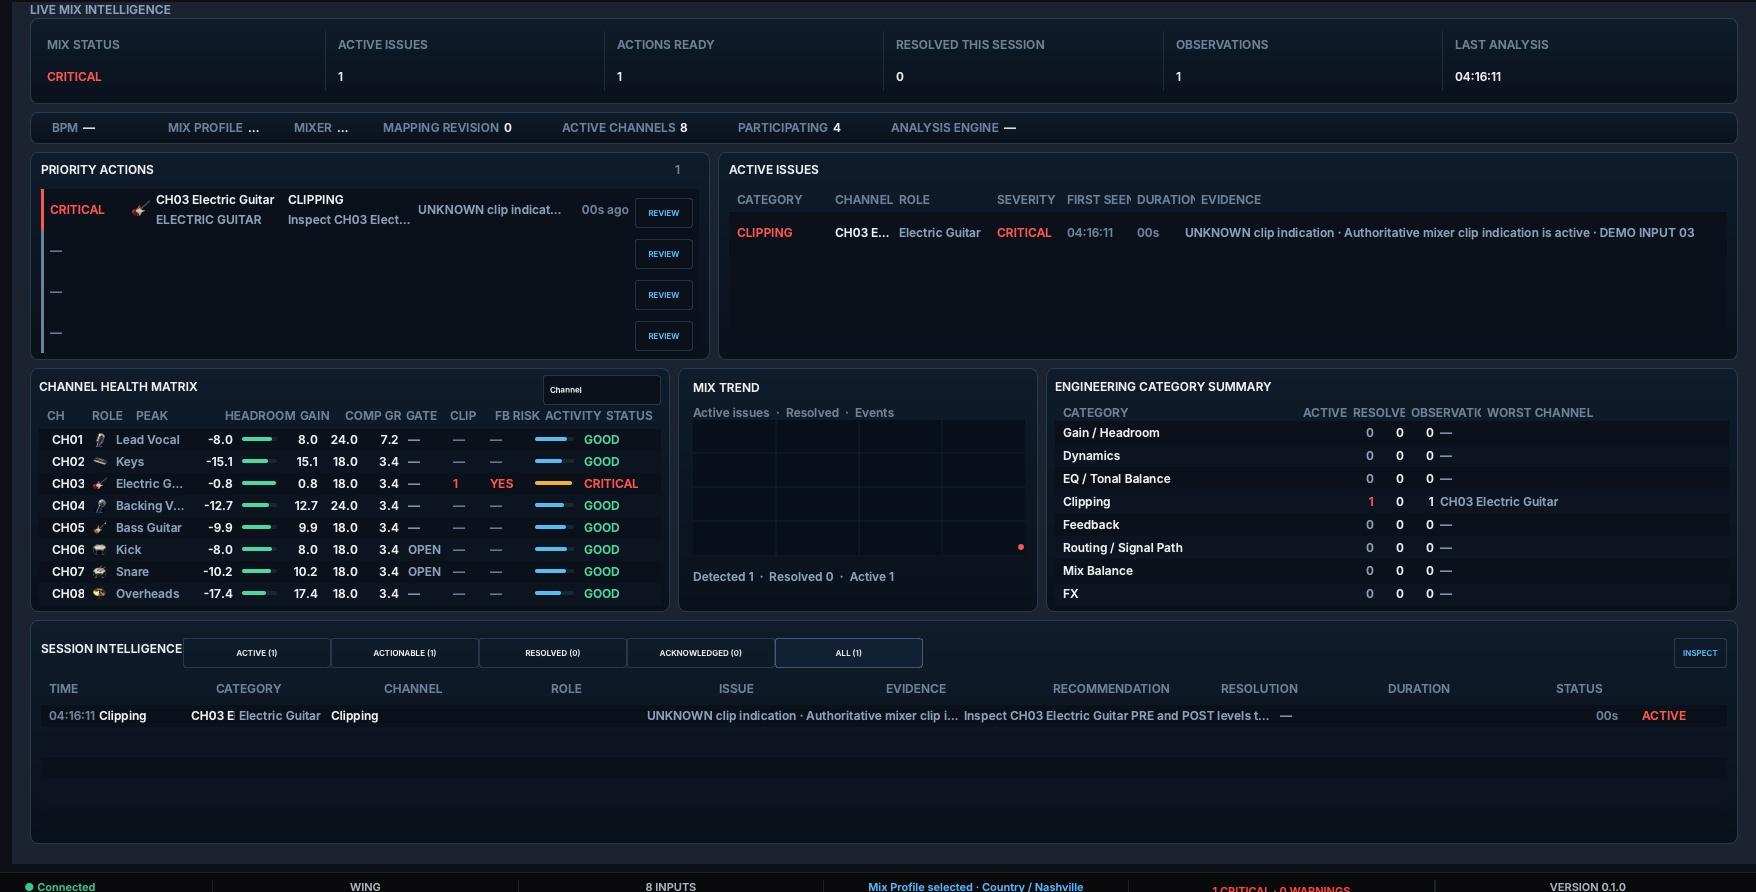The height and width of the screenshot is (892, 1756).
Task: Click CRITICAL status in CH03 matrix row
Action: 611,484
